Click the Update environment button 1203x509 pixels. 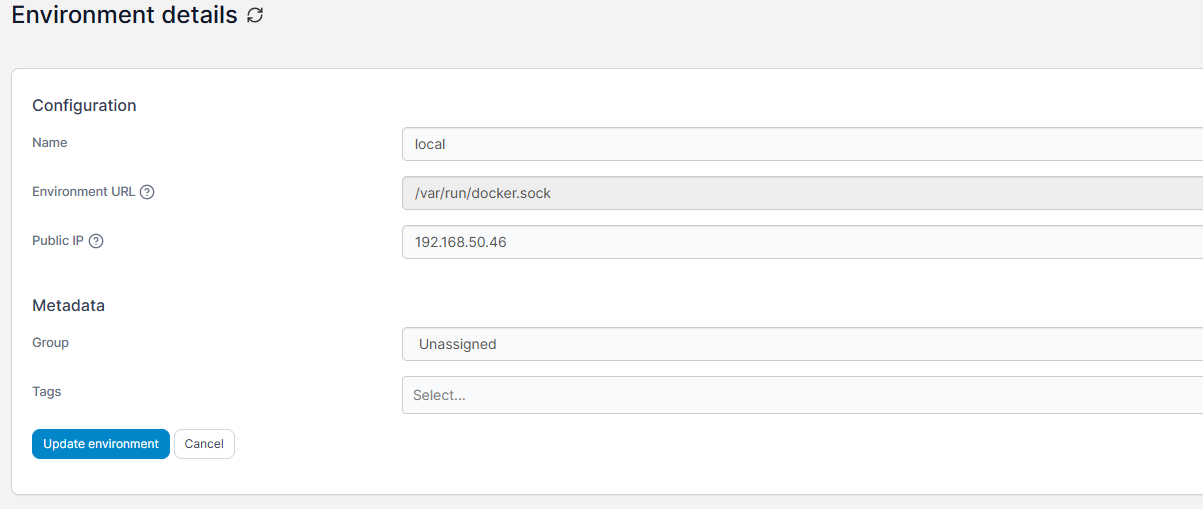101,444
